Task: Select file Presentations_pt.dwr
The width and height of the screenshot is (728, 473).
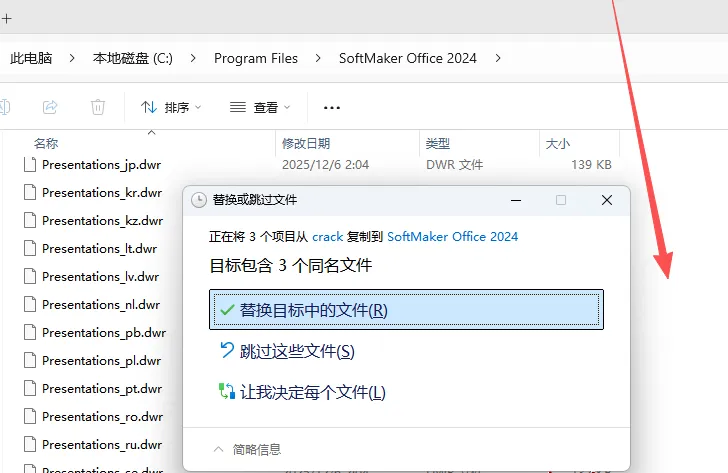Action: click(x=102, y=389)
